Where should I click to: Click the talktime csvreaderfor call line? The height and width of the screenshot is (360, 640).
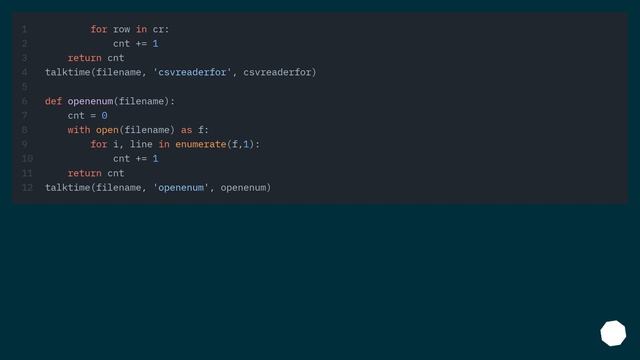click(180, 72)
